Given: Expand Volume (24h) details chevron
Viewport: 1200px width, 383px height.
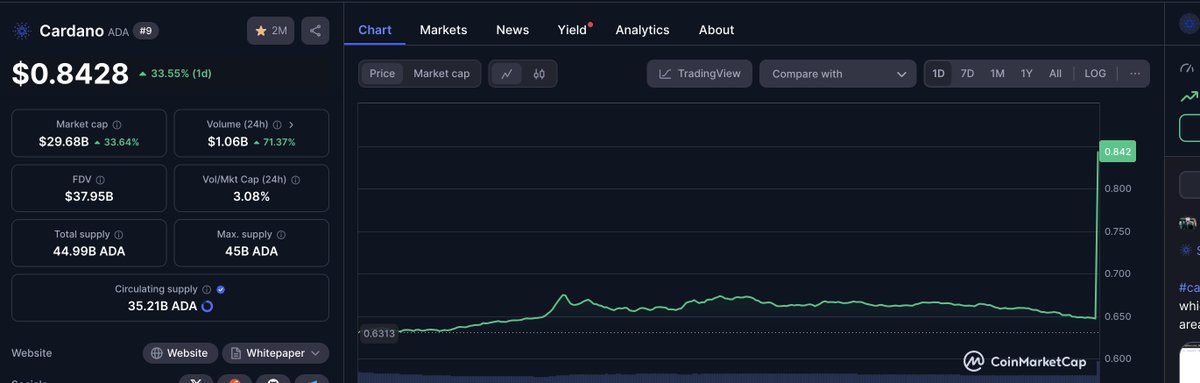Looking at the screenshot, I should click(x=291, y=125).
